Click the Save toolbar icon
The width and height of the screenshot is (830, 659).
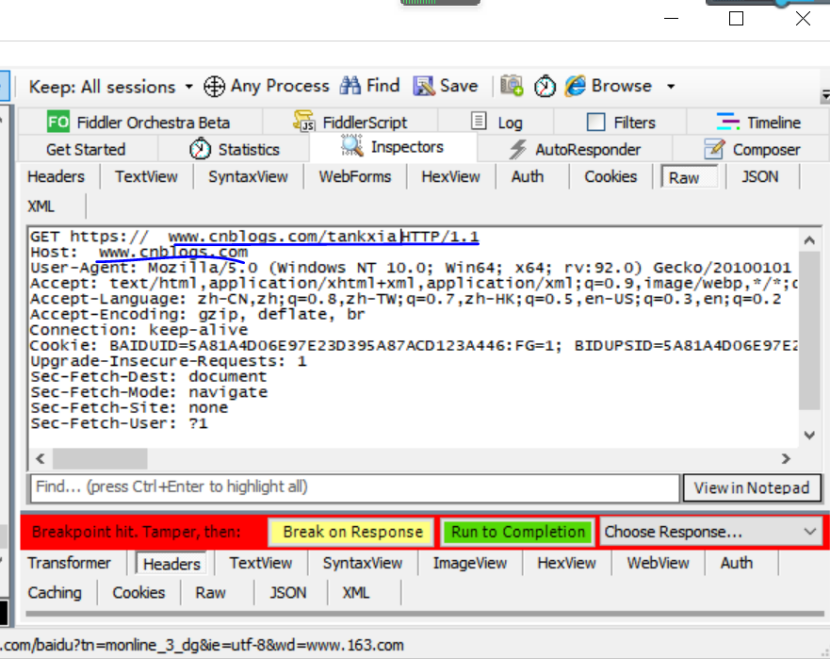coord(423,86)
